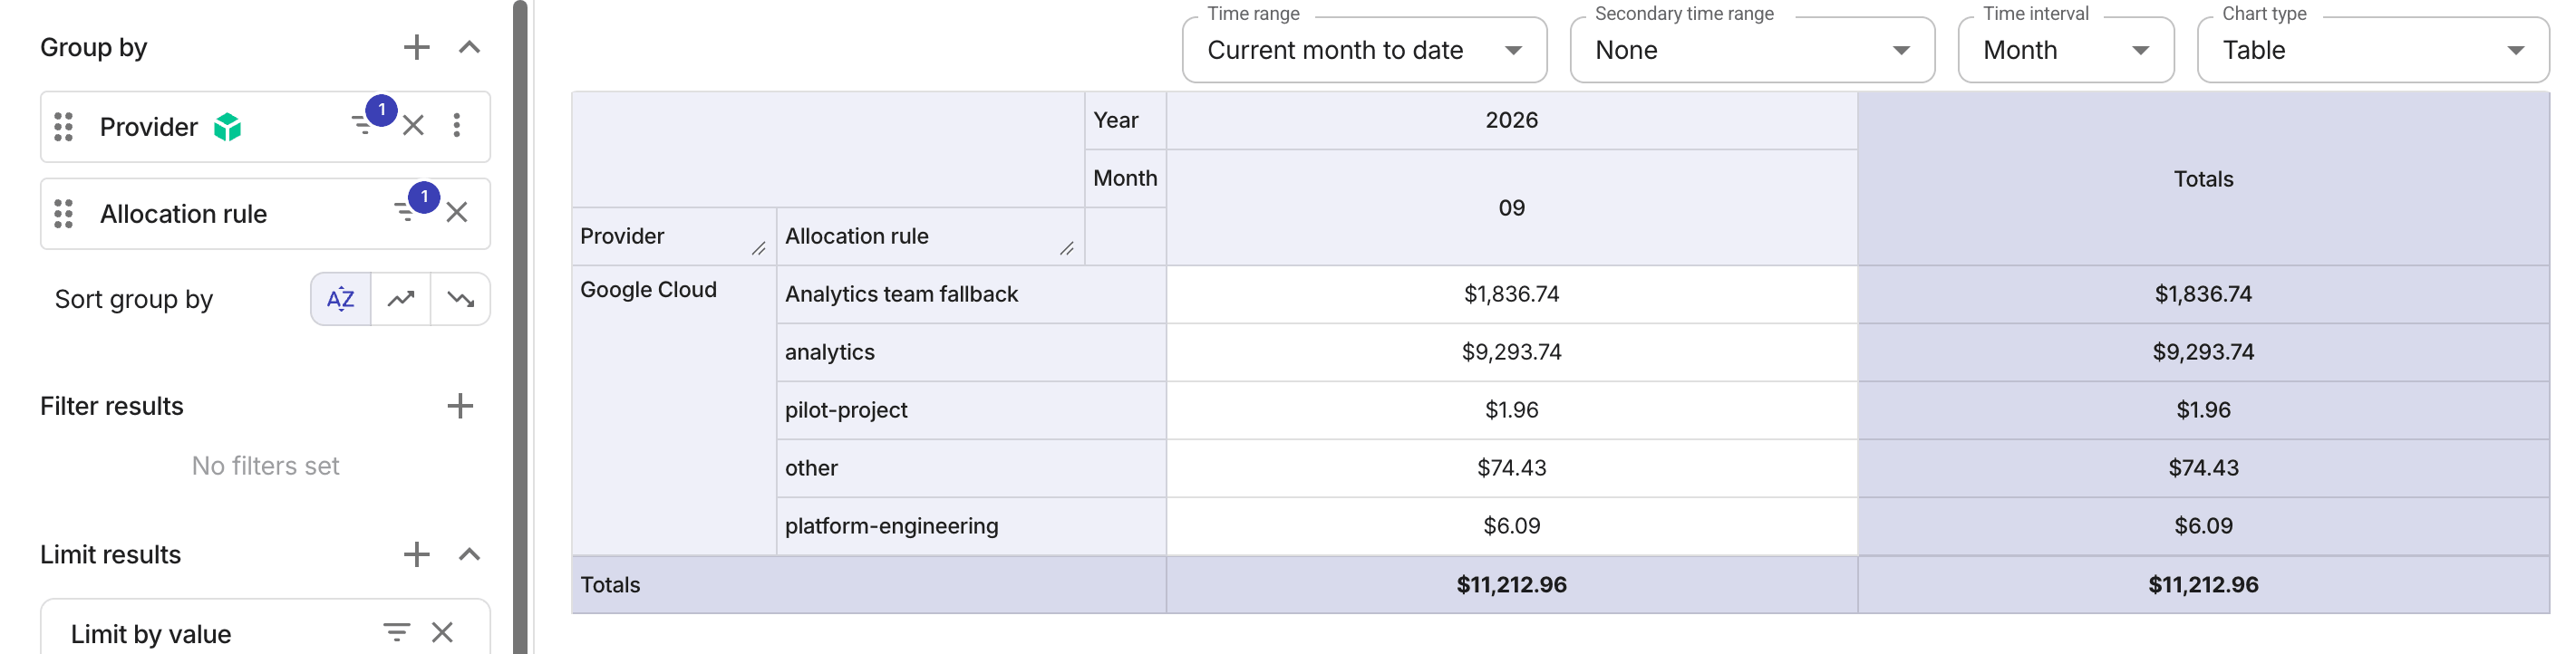Remove the Limit by value rule

(442, 632)
